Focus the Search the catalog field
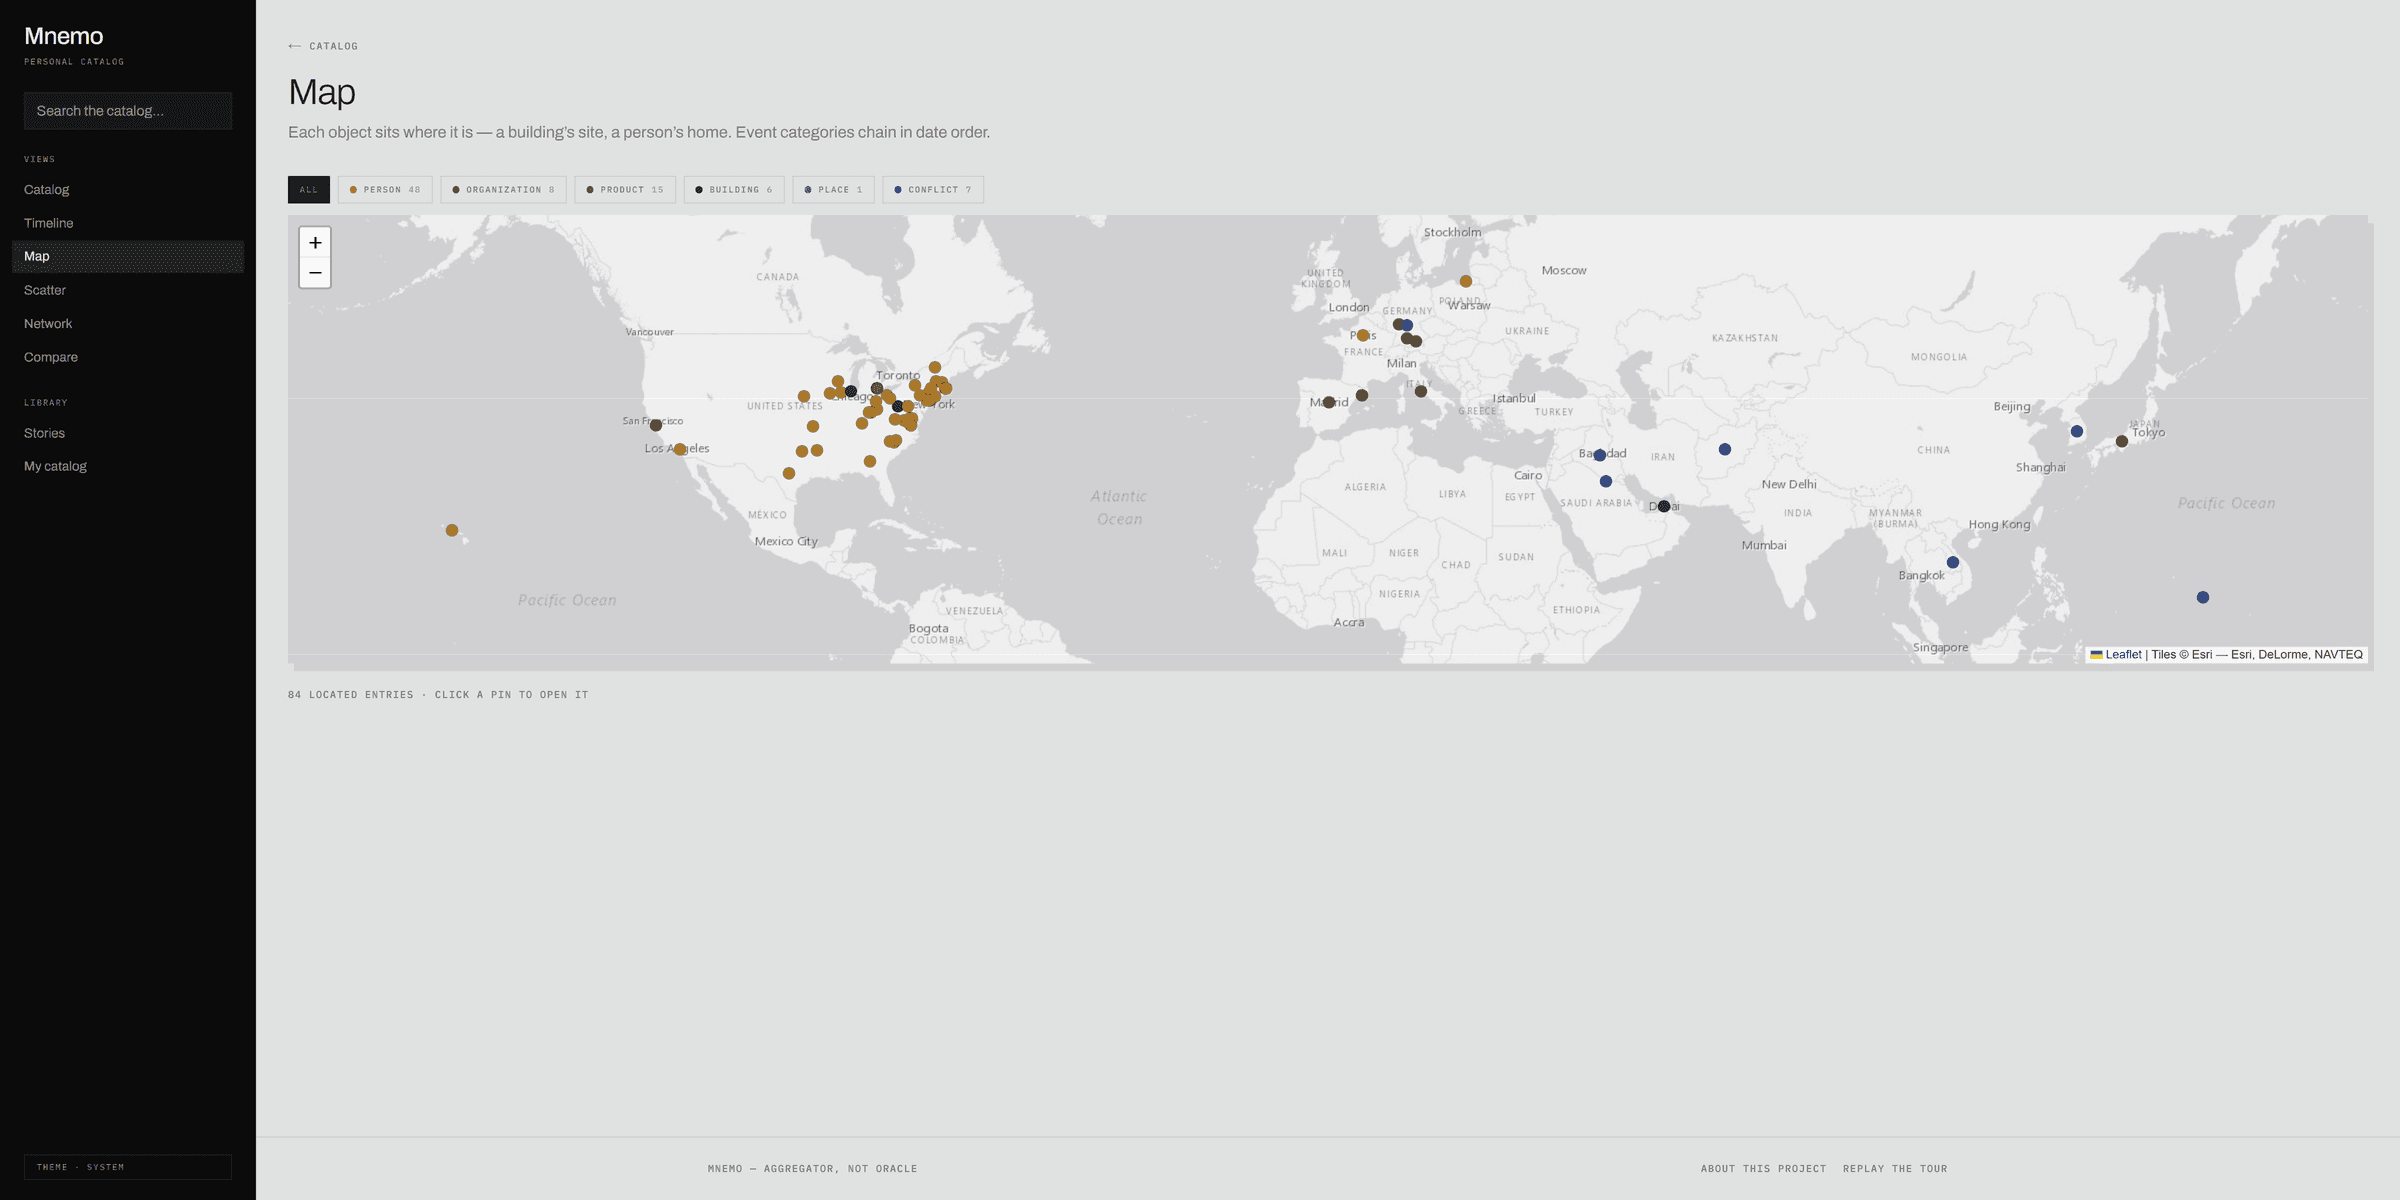Viewport: 2400px width, 1200px height. pos(128,111)
